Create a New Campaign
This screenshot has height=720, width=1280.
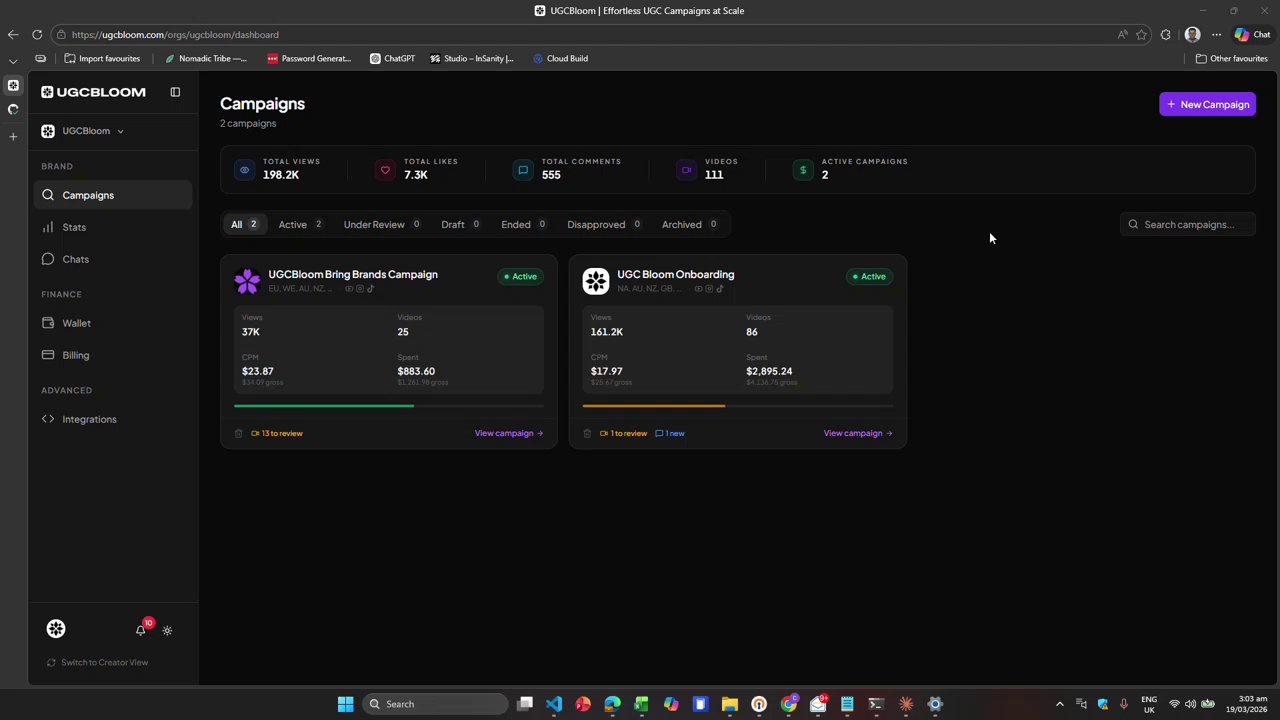pyautogui.click(x=1207, y=104)
